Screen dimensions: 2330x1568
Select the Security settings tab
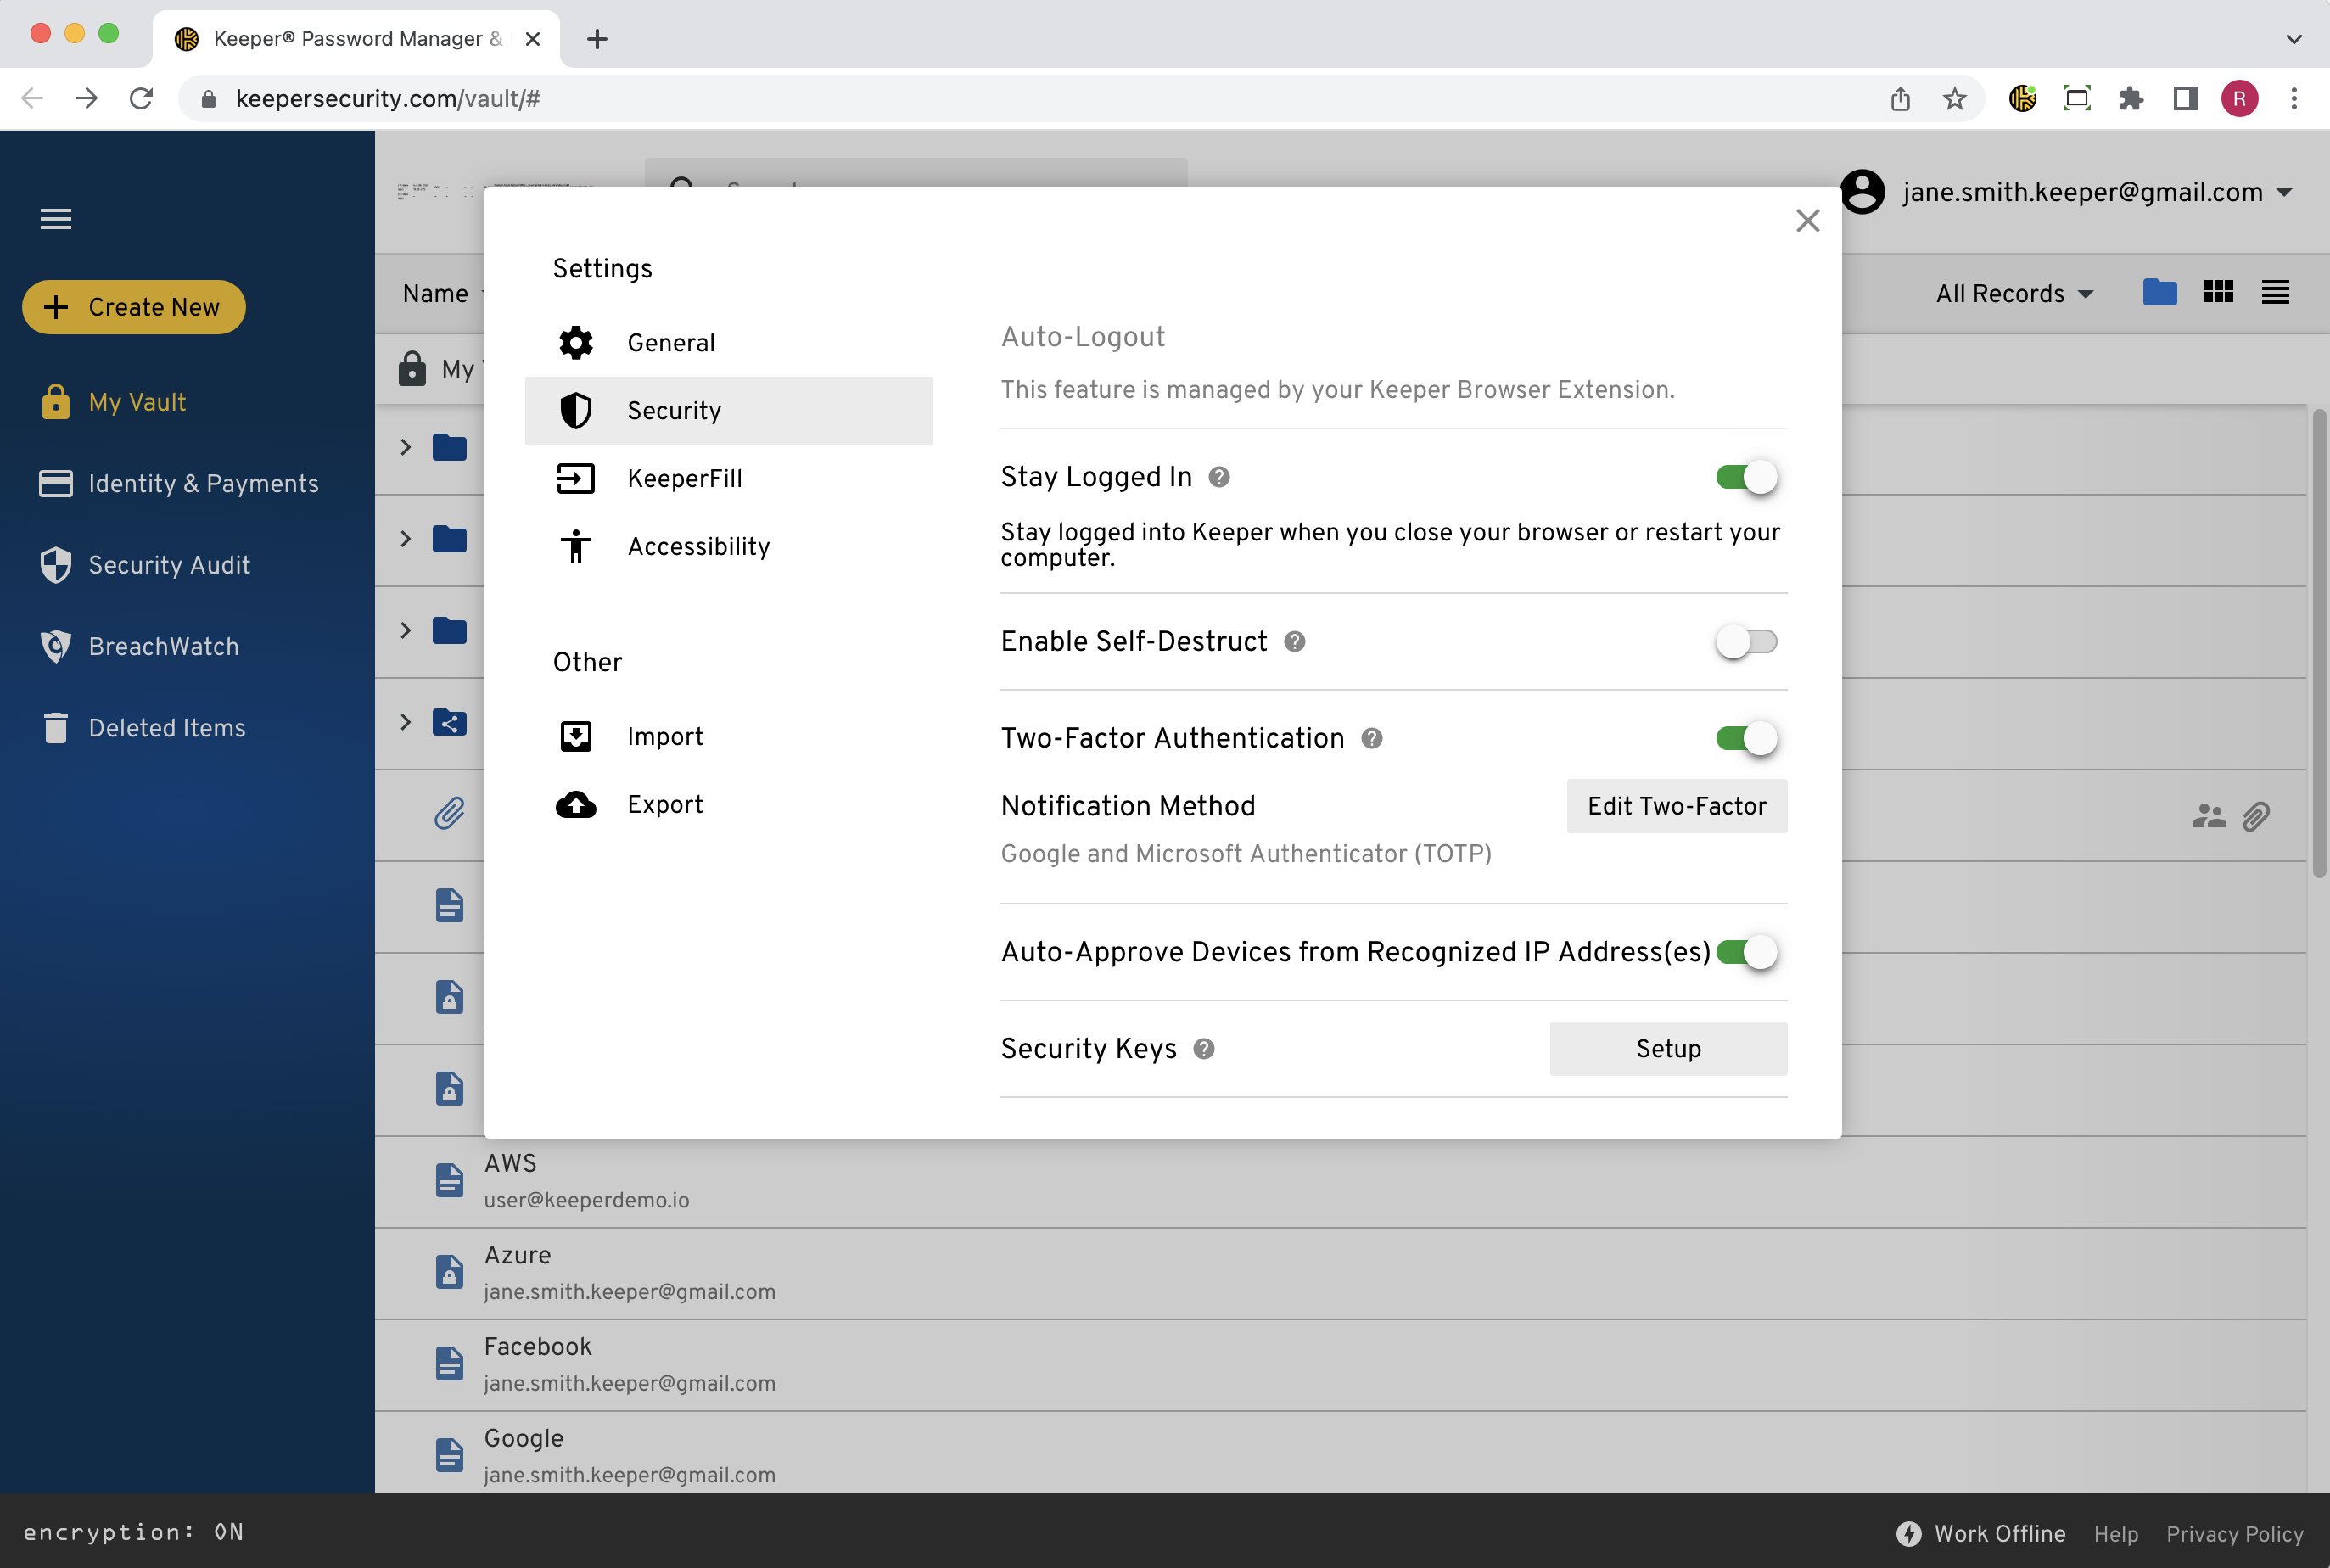click(x=728, y=410)
